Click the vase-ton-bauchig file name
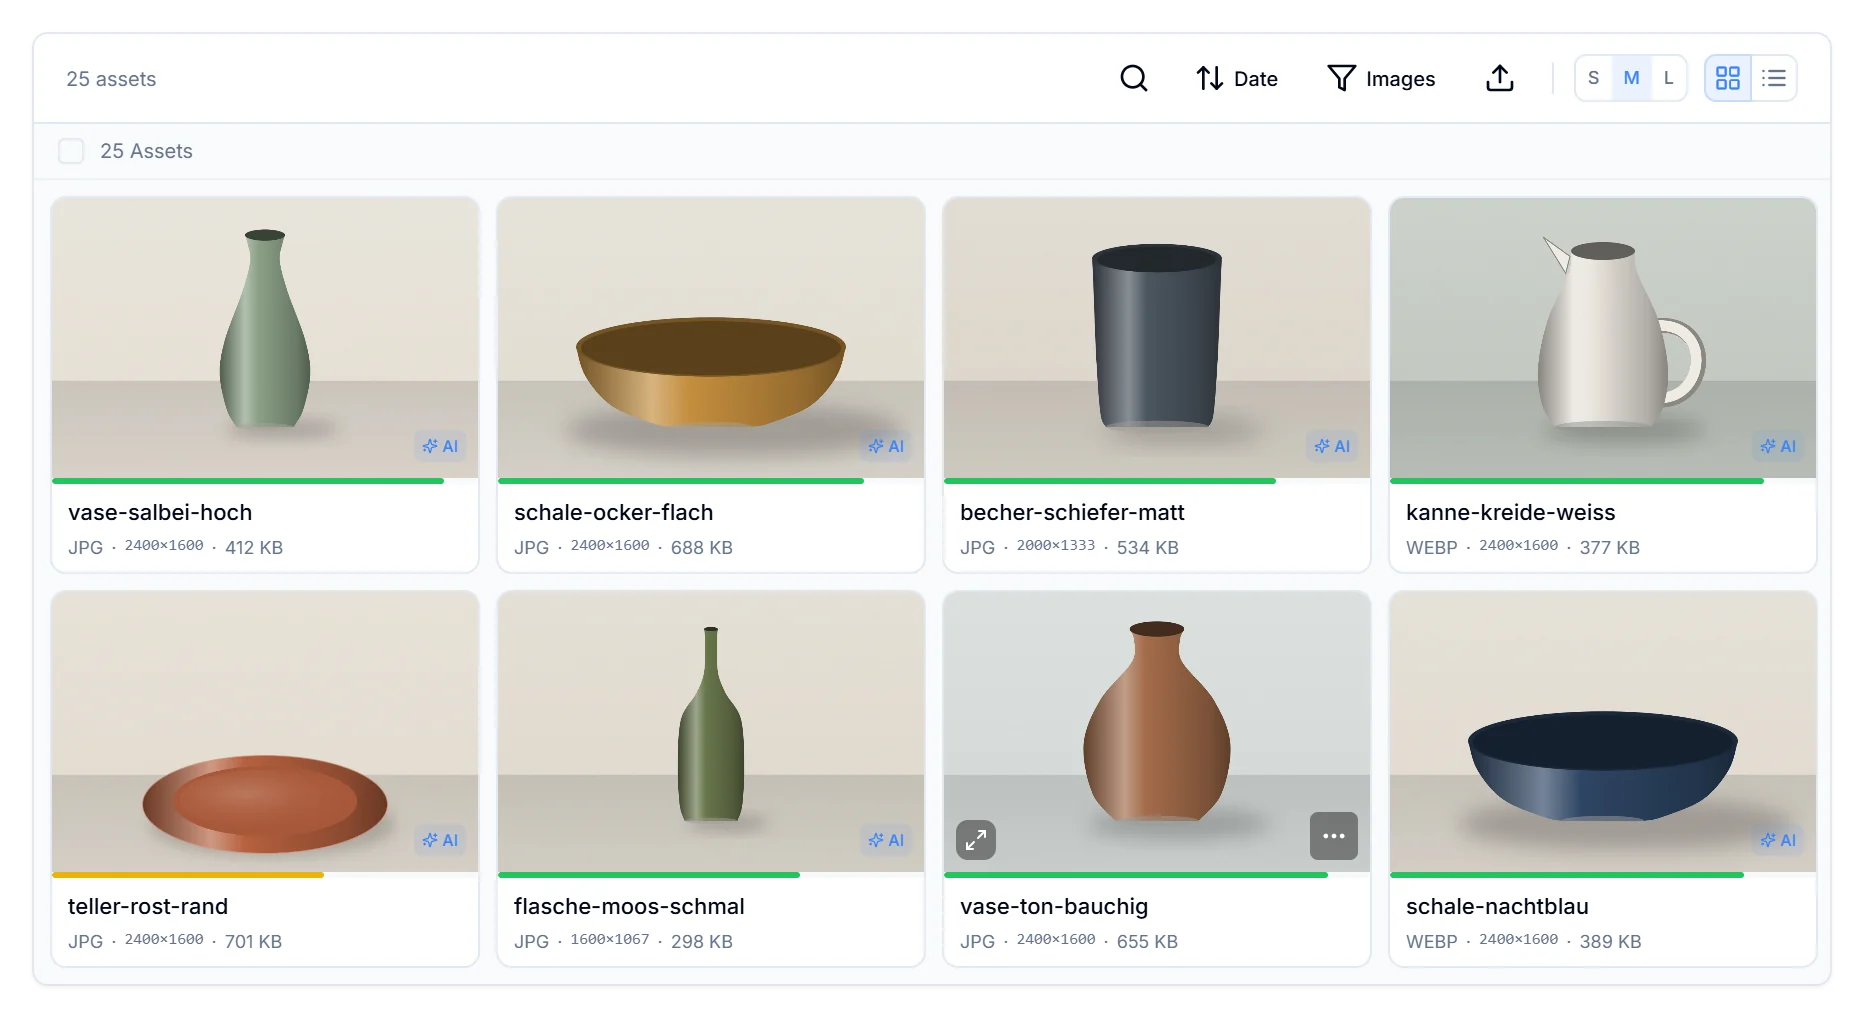Image resolution: width=1864 pixels, height=1018 pixels. (1054, 906)
